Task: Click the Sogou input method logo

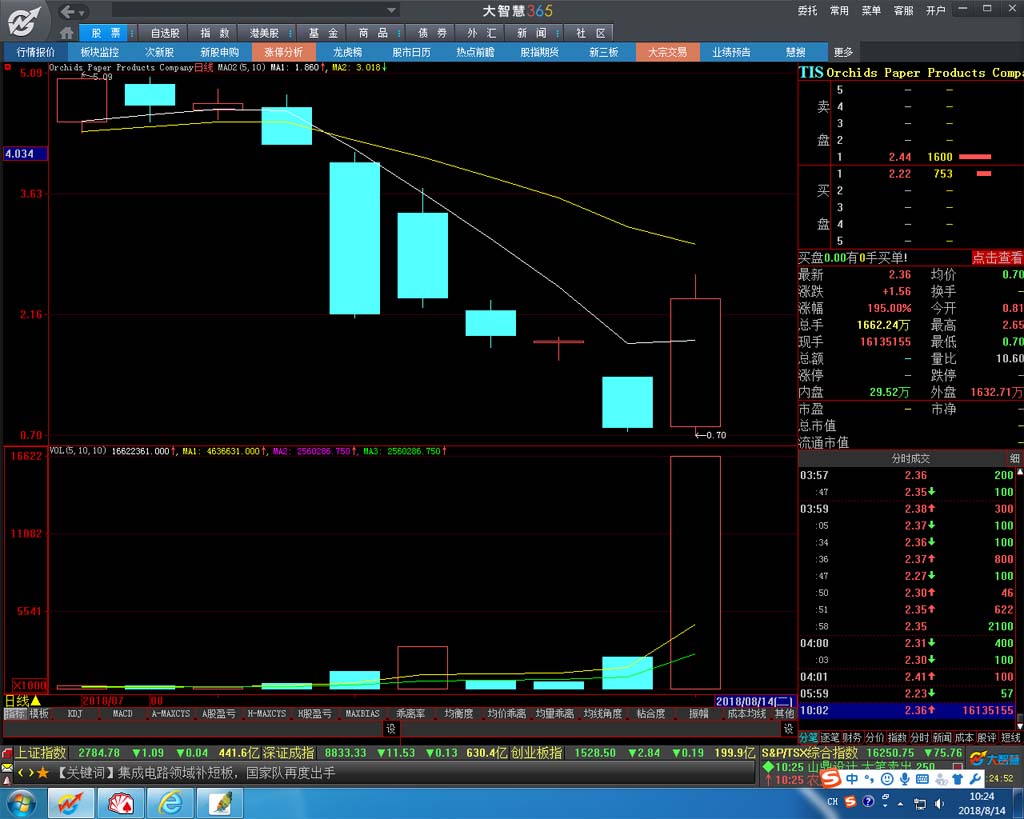Action: pos(831,779)
